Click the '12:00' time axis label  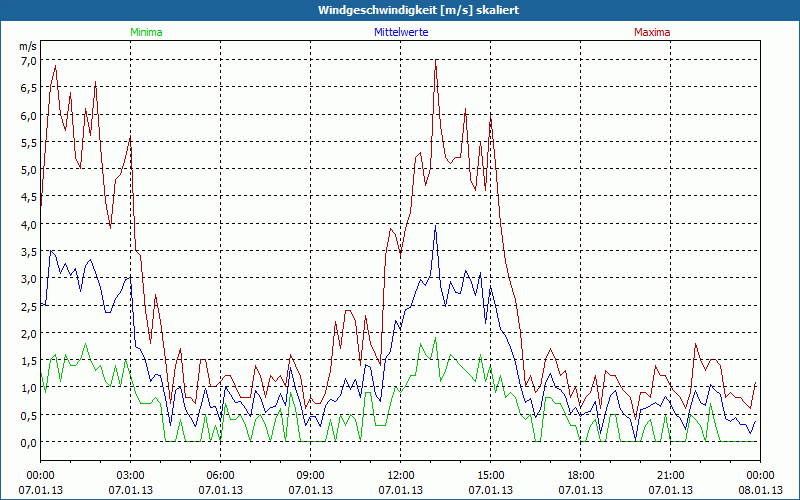pos(401,476)
